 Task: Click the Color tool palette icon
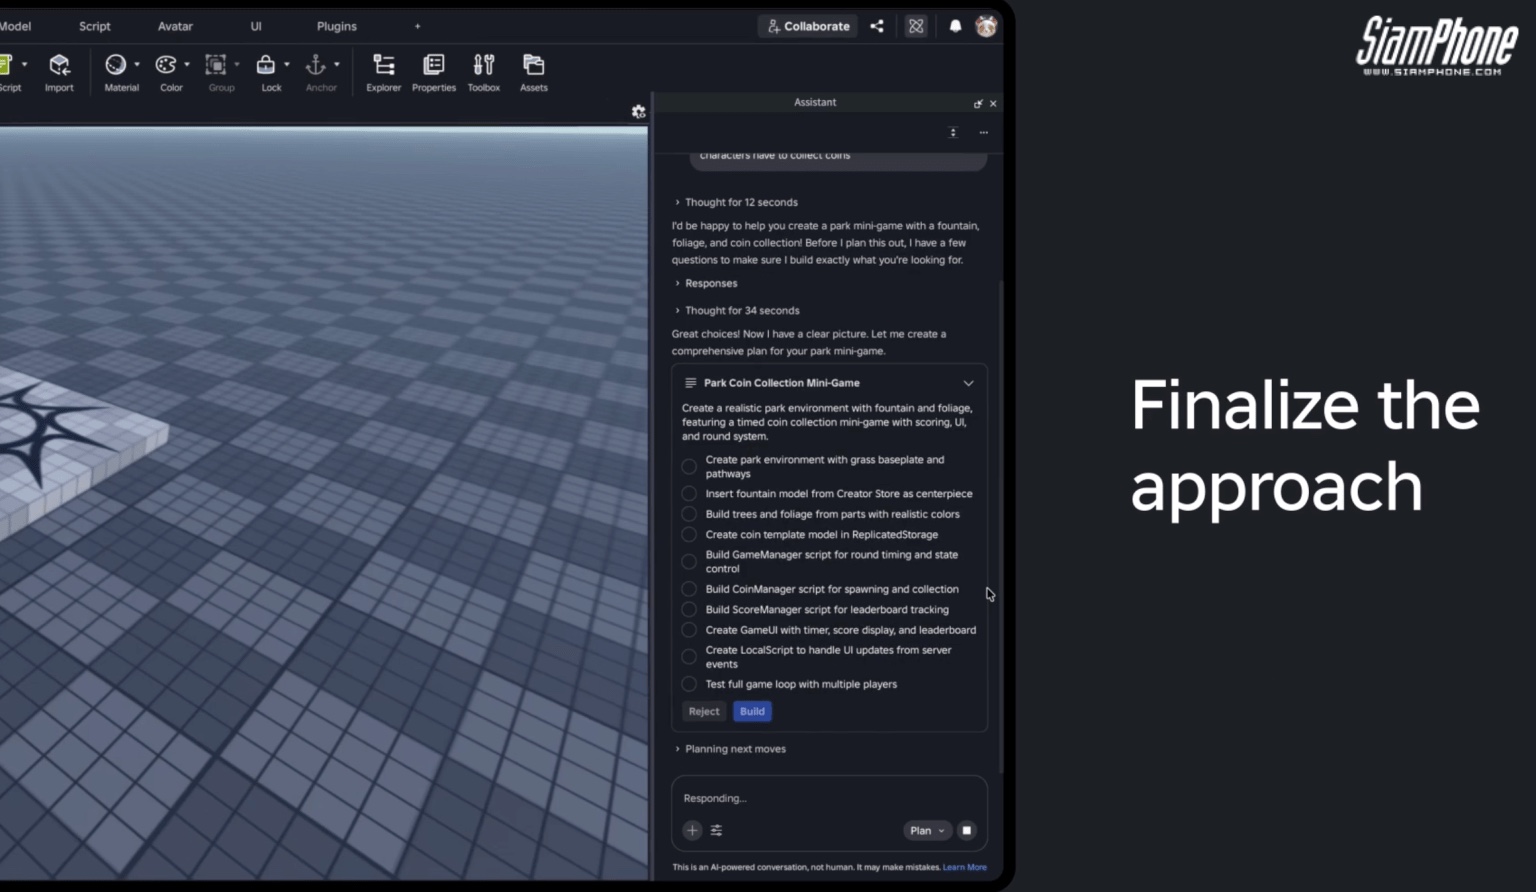click(x=166, y=65)
